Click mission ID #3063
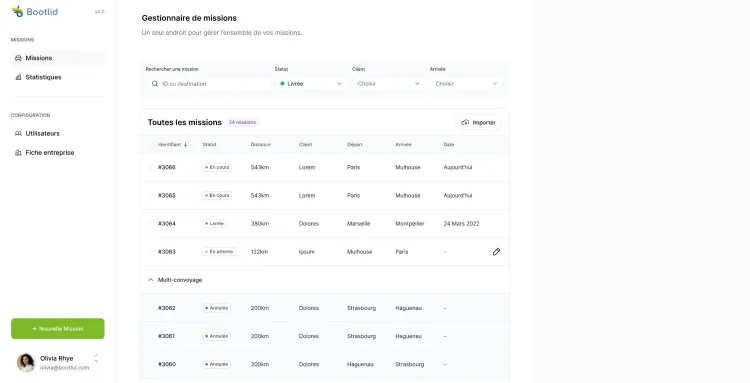The image size is (750, 383). click(167, 252)
